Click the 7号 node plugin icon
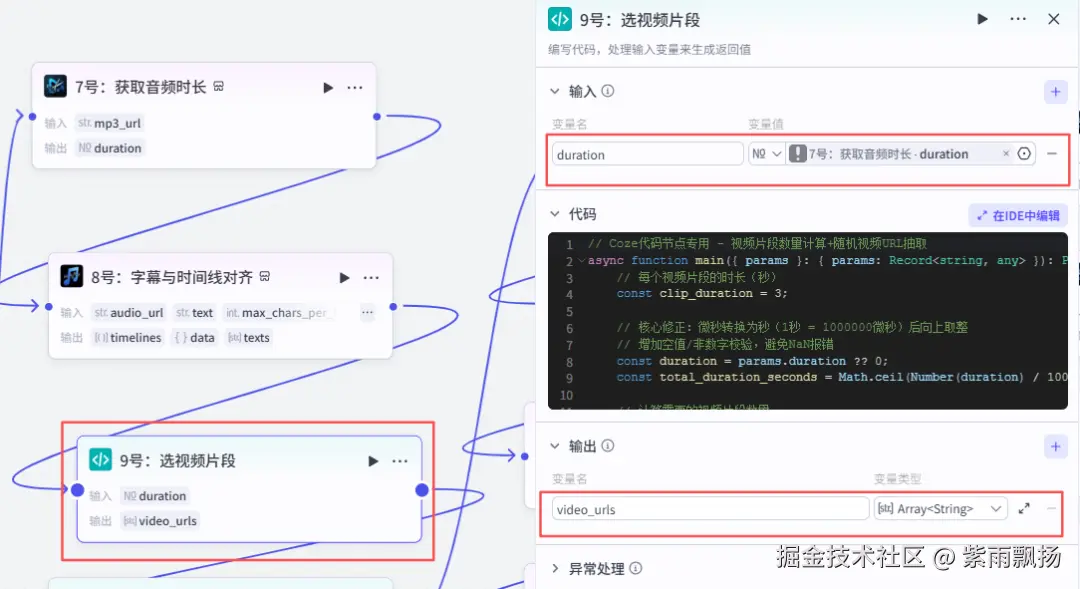1080x589 pixels. pyautogui.click(x=55, y=86)
